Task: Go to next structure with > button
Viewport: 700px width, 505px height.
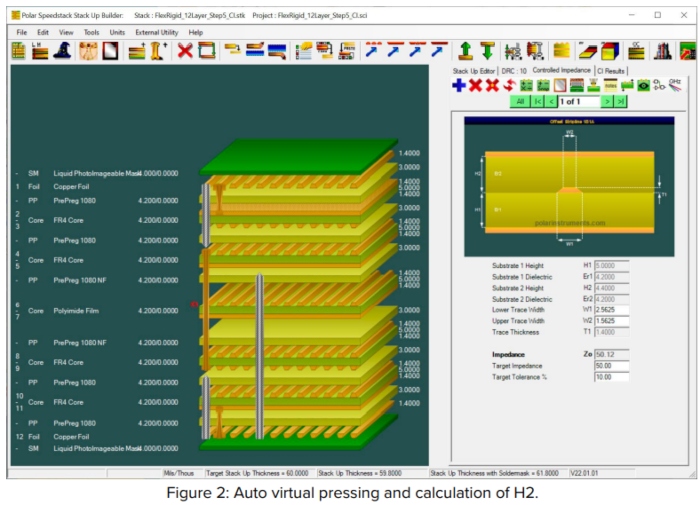Action: 607,102
